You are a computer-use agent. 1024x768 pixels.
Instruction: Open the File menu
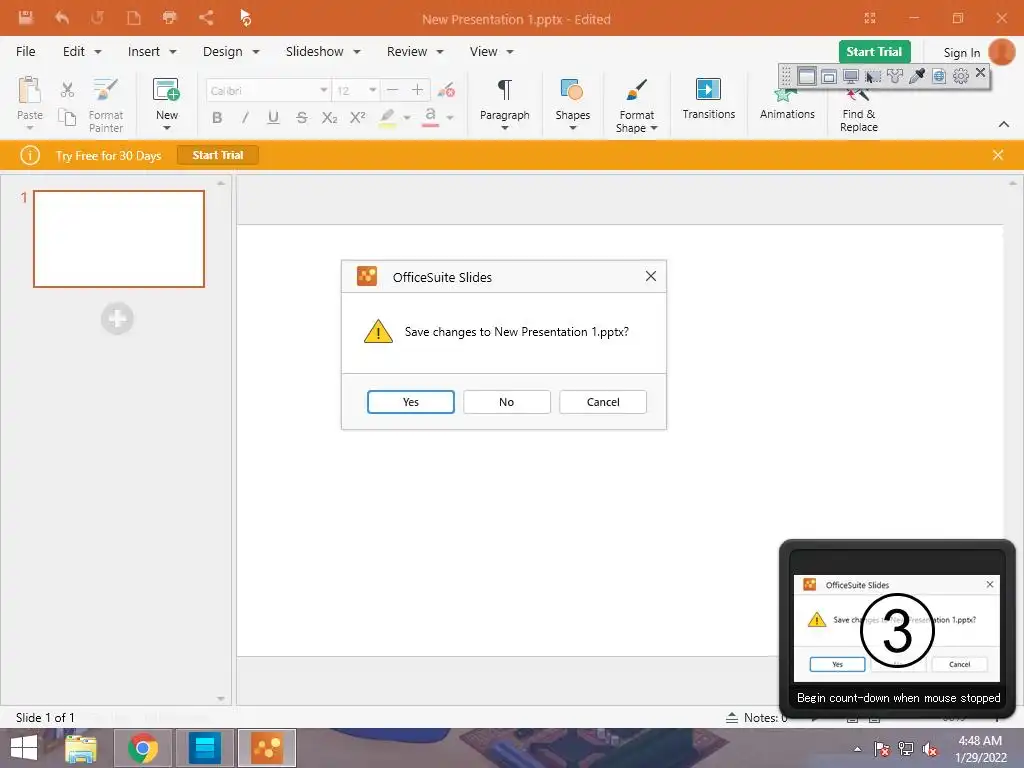25,52
